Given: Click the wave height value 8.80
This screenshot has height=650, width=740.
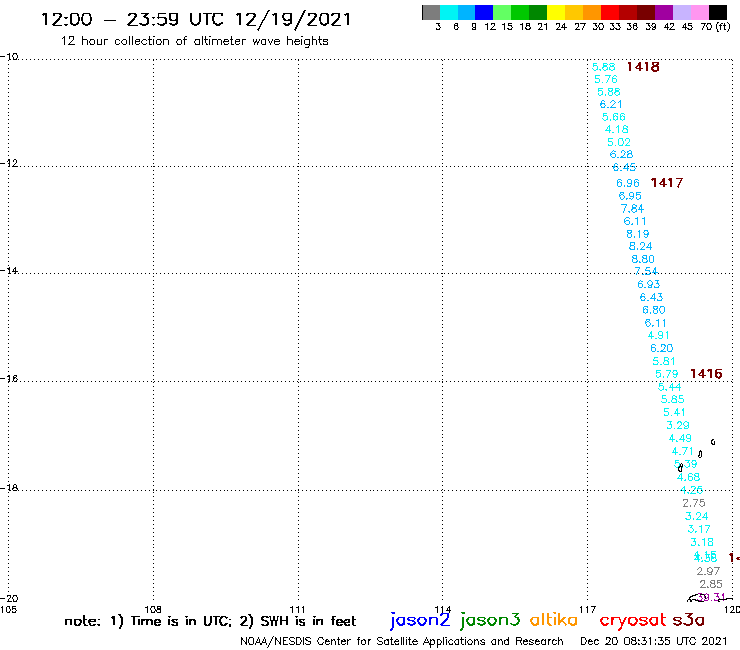Looking at the screenshot, I should coord(643,259).
